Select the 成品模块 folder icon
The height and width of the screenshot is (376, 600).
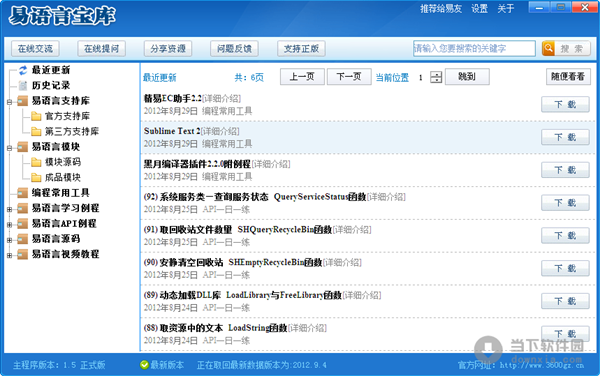coord(36,177)
